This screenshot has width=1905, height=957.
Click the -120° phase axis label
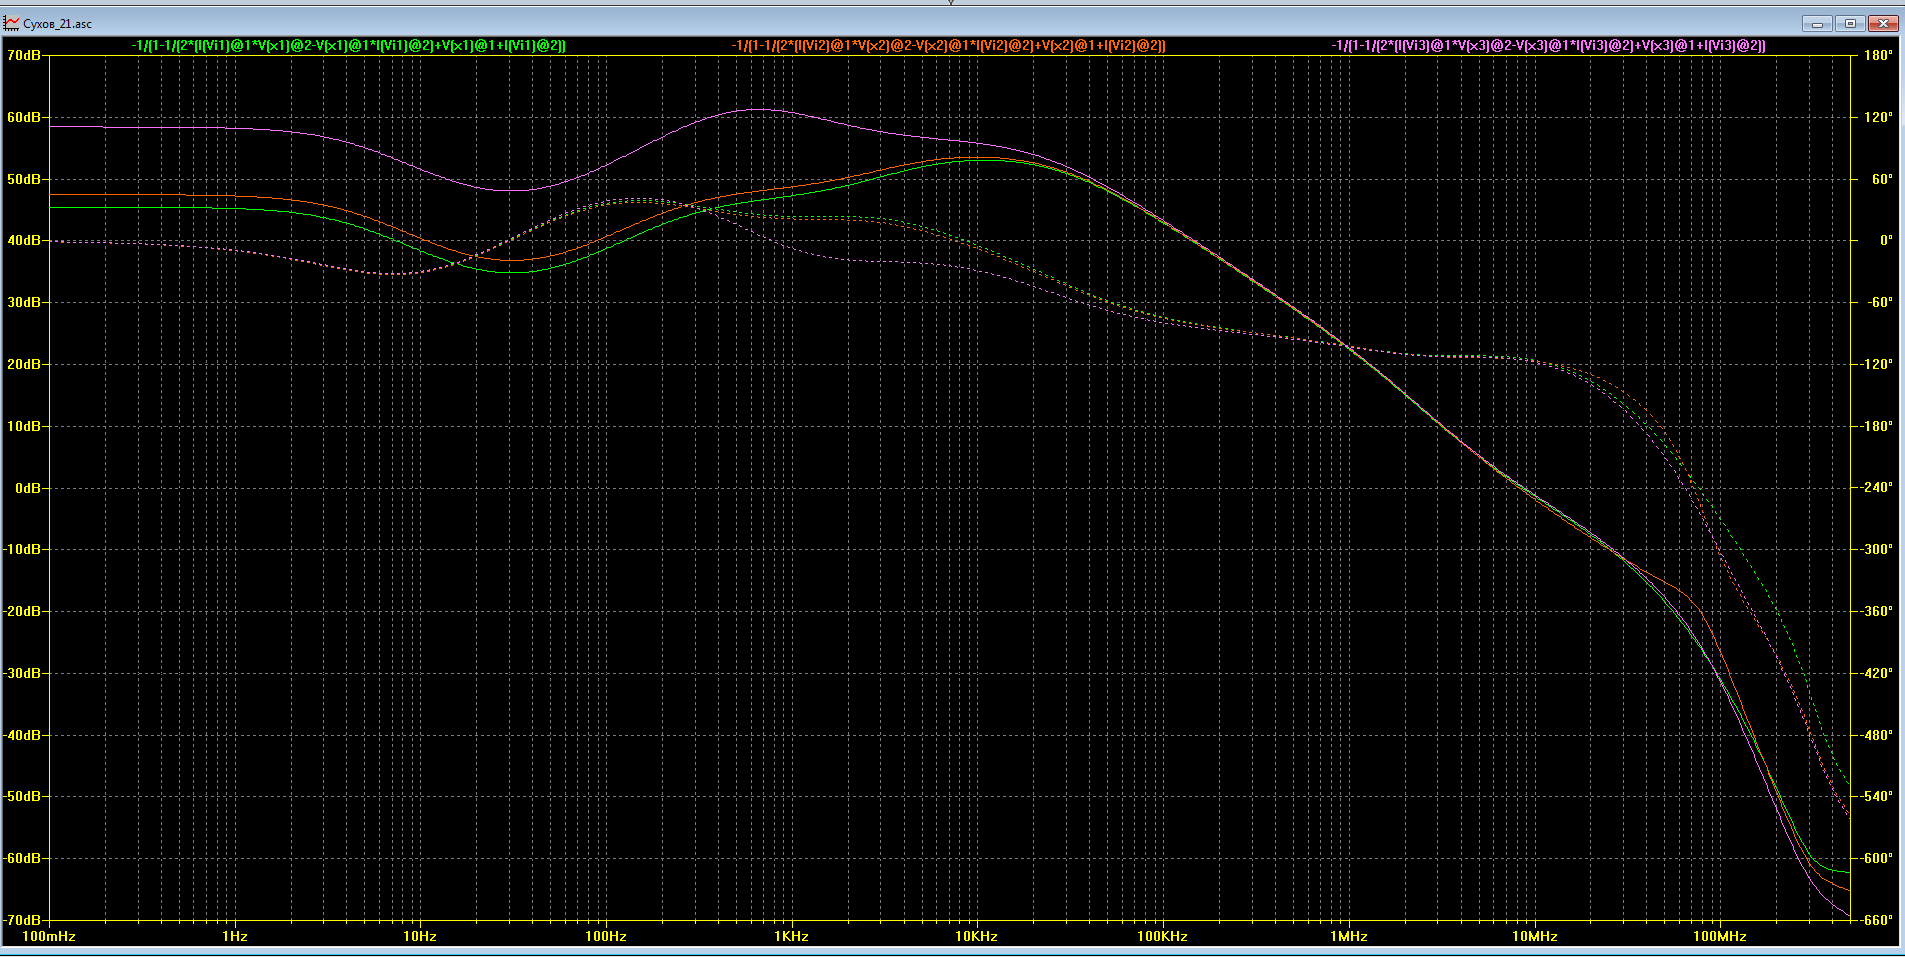[x=1876, y=364]
